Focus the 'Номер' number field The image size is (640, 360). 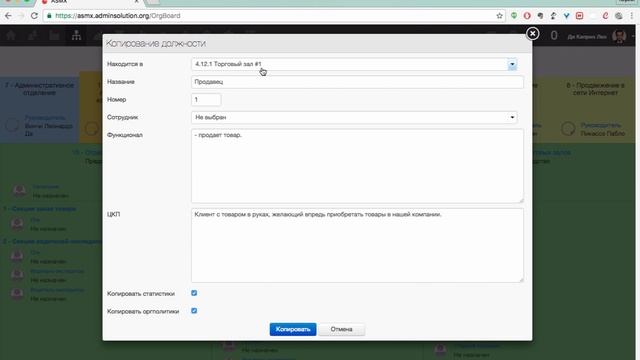[x=206, y=100]
